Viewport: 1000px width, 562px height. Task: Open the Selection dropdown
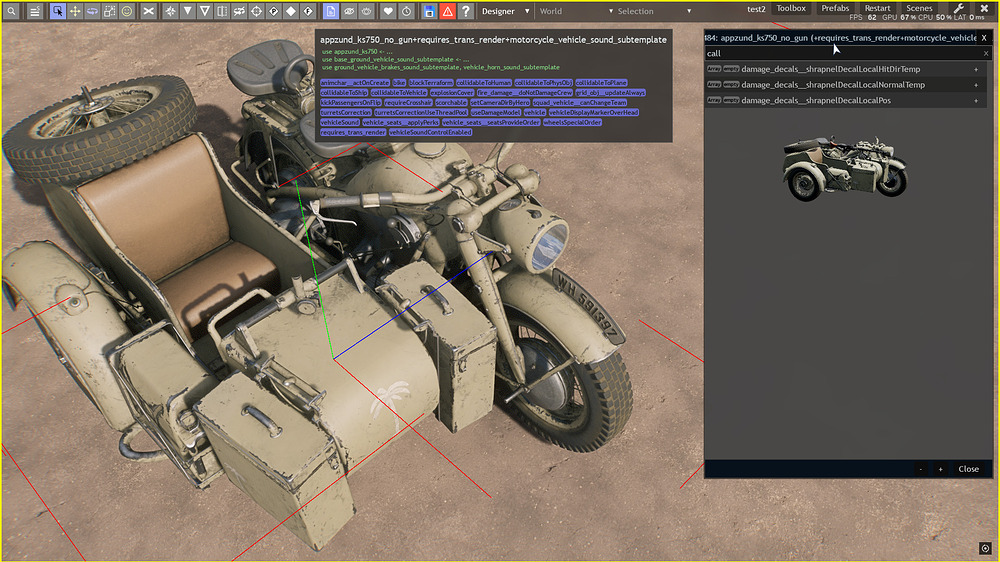[x=654, y=11]
